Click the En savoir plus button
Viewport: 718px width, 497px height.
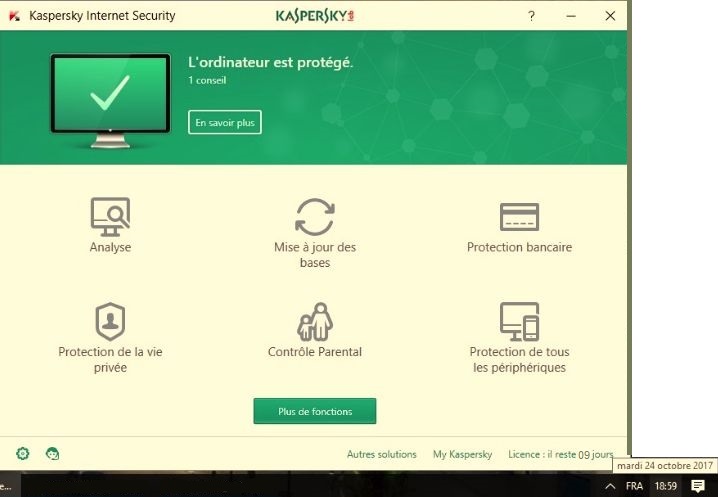click(x=225, y=122)
